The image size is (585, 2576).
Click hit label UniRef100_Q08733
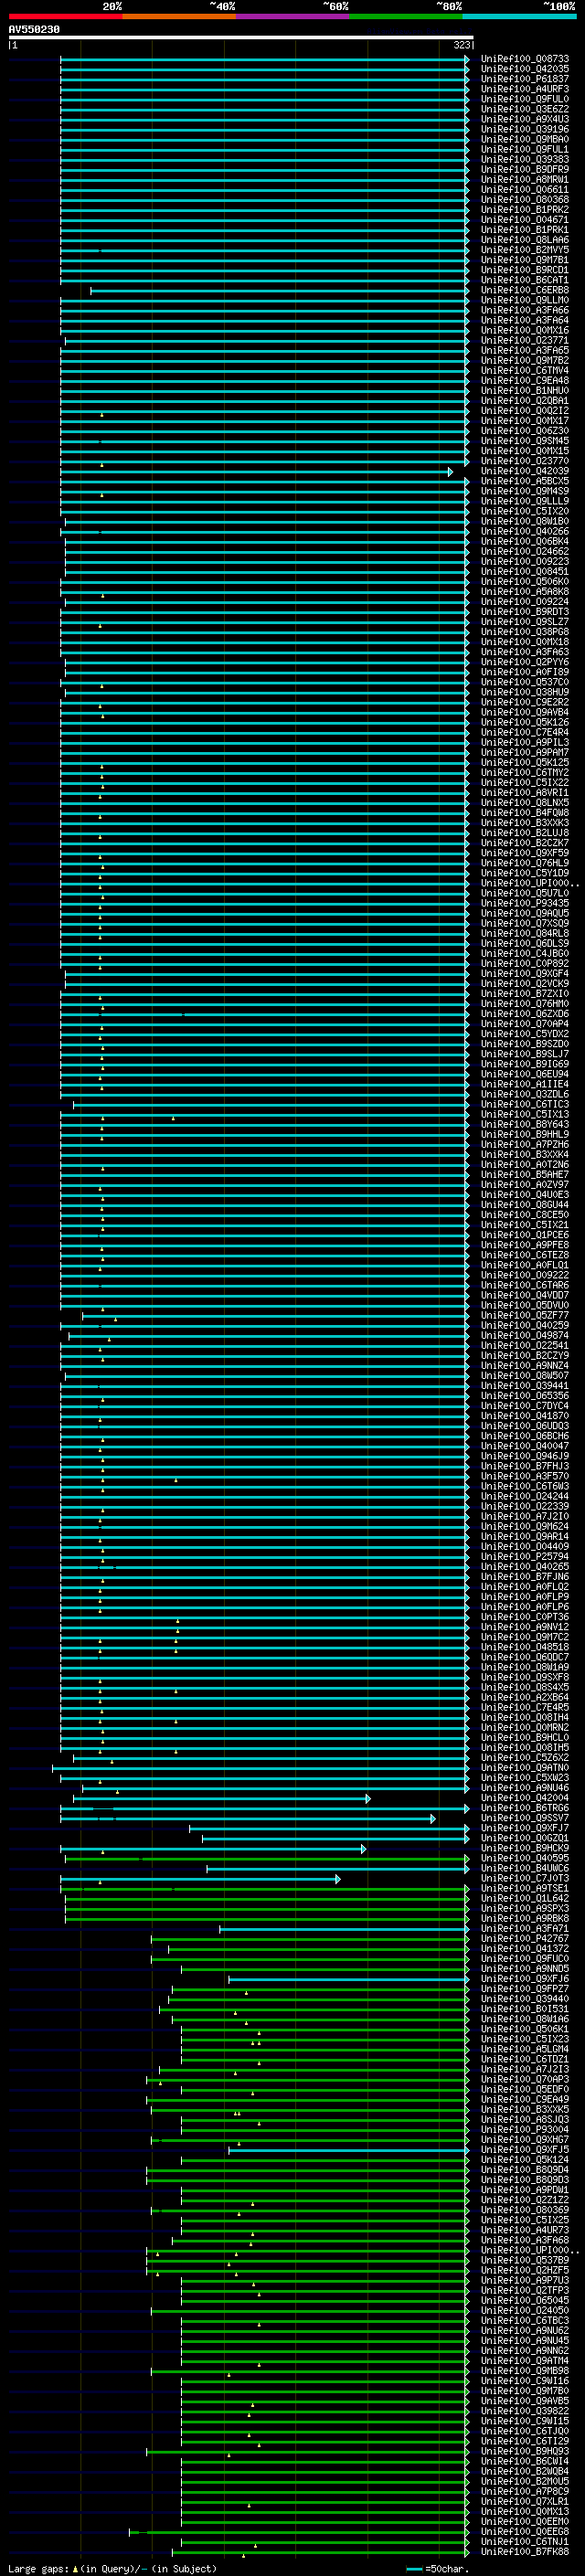click(x=525, y=59)
